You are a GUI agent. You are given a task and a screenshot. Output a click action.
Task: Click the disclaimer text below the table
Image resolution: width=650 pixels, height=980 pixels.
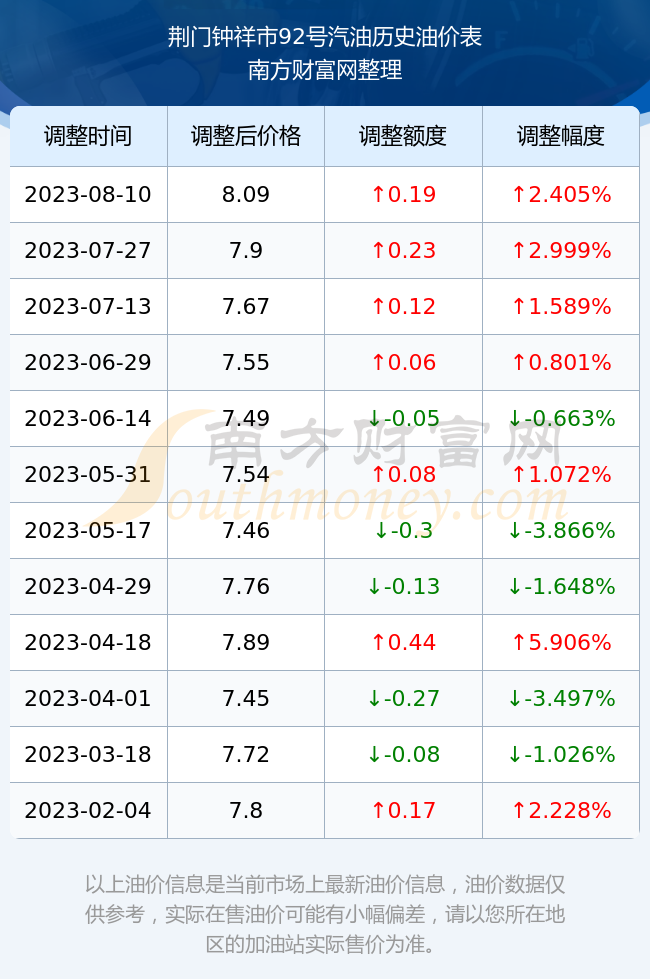pyautogui.click(x=325, y=914)
